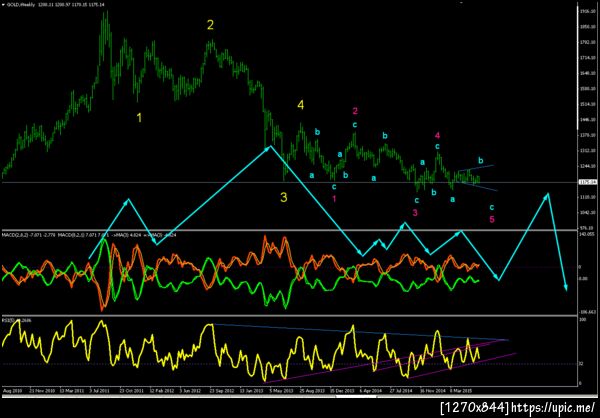Click the 1042.10 price scale label

(586, 212)
